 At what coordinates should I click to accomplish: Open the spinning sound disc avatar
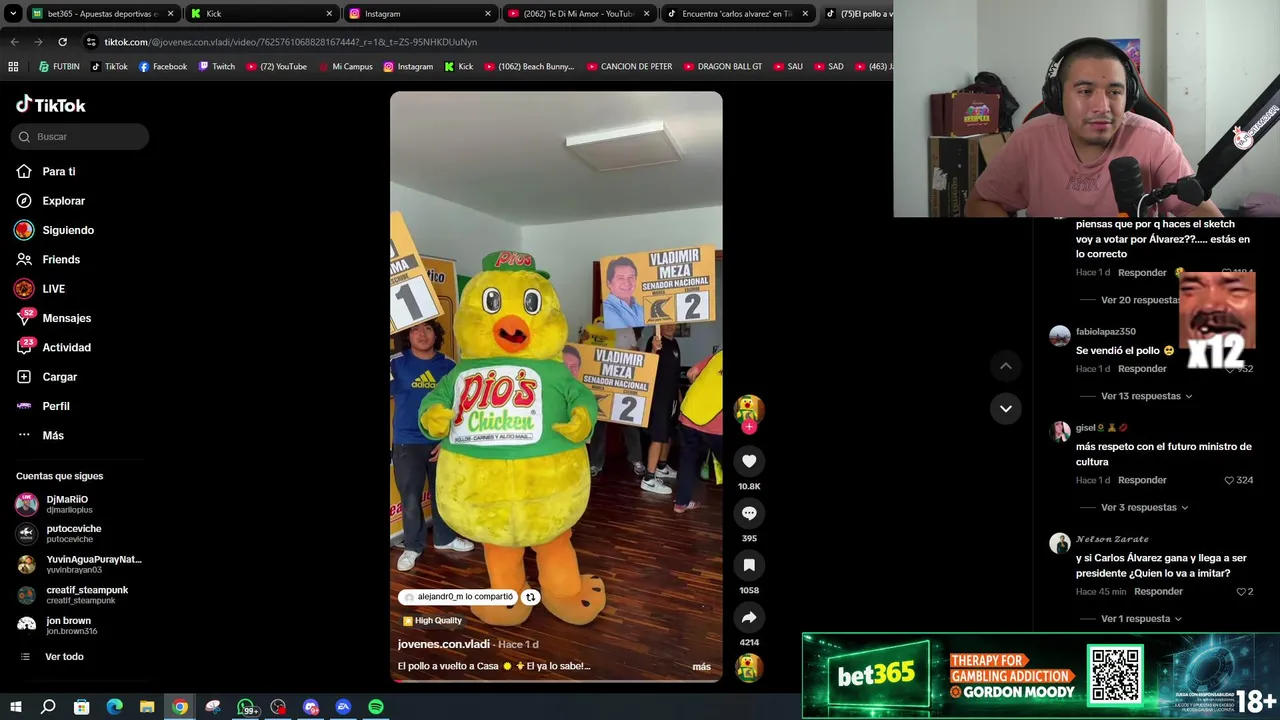(x=749, y=667)
